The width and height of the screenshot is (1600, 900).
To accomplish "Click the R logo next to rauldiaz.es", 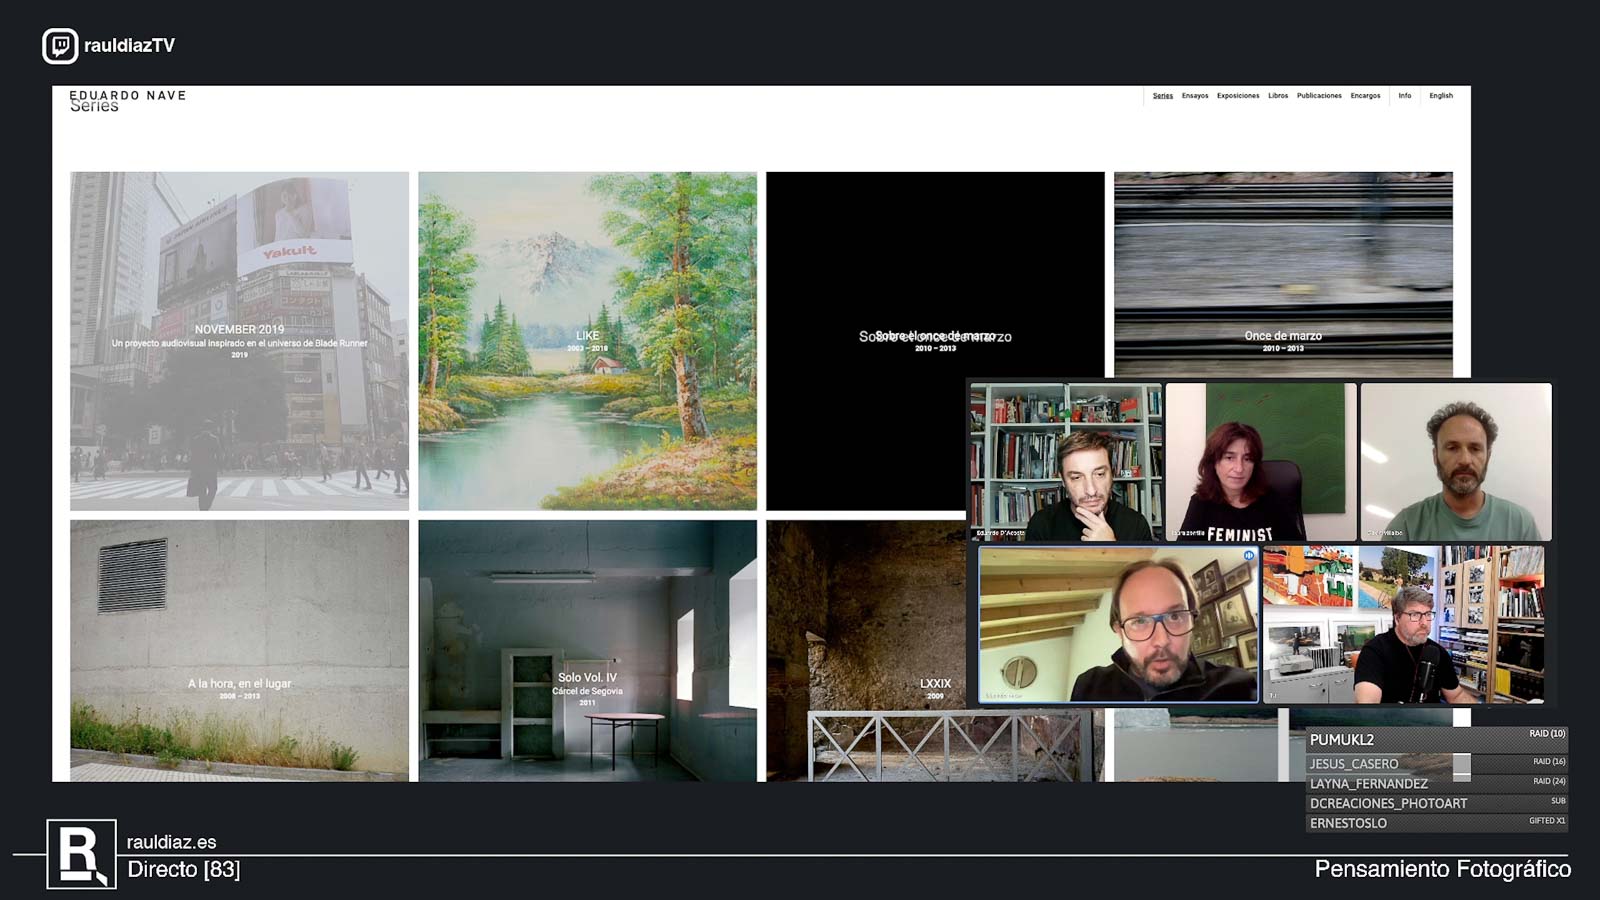I will click(81, 855).
